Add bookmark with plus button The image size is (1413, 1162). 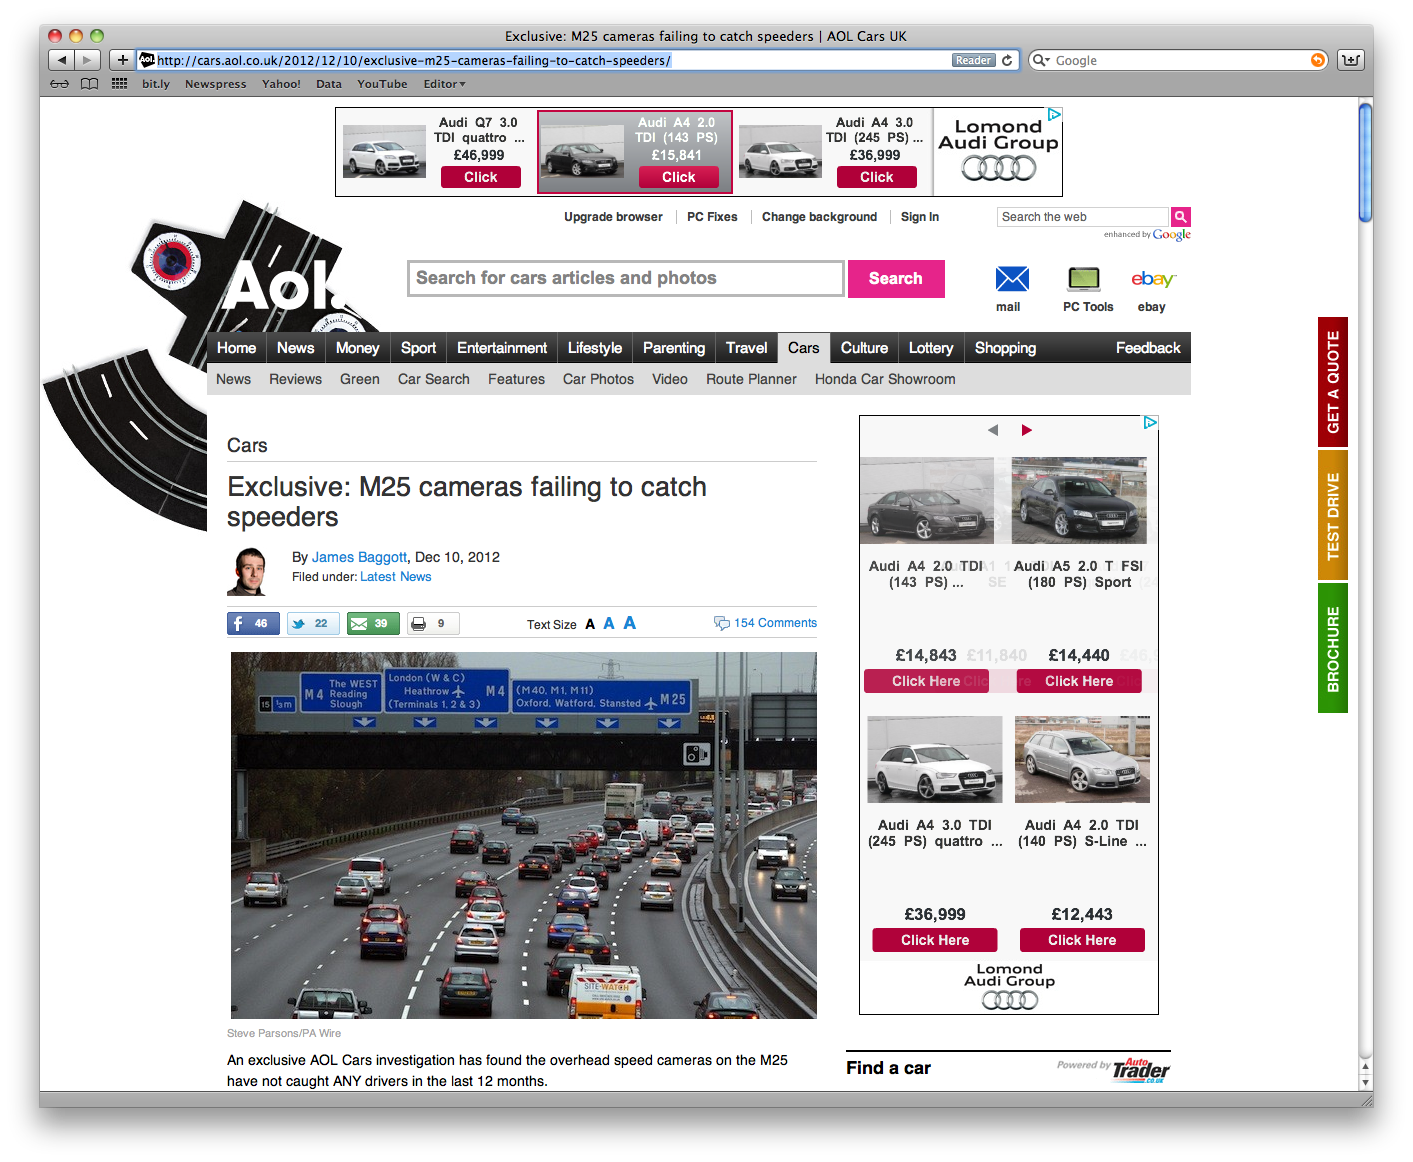point(122,60)
